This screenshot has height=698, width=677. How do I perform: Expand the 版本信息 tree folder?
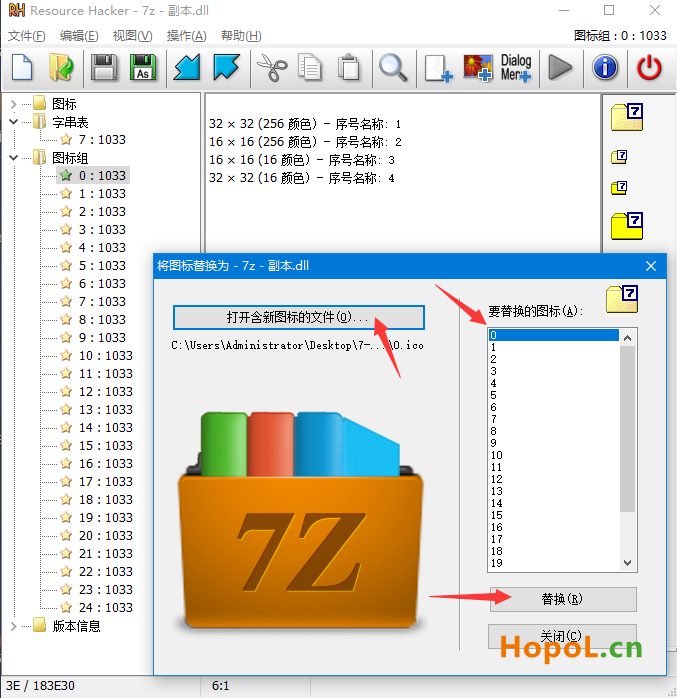pyautogui.click(x=13, y=626)
